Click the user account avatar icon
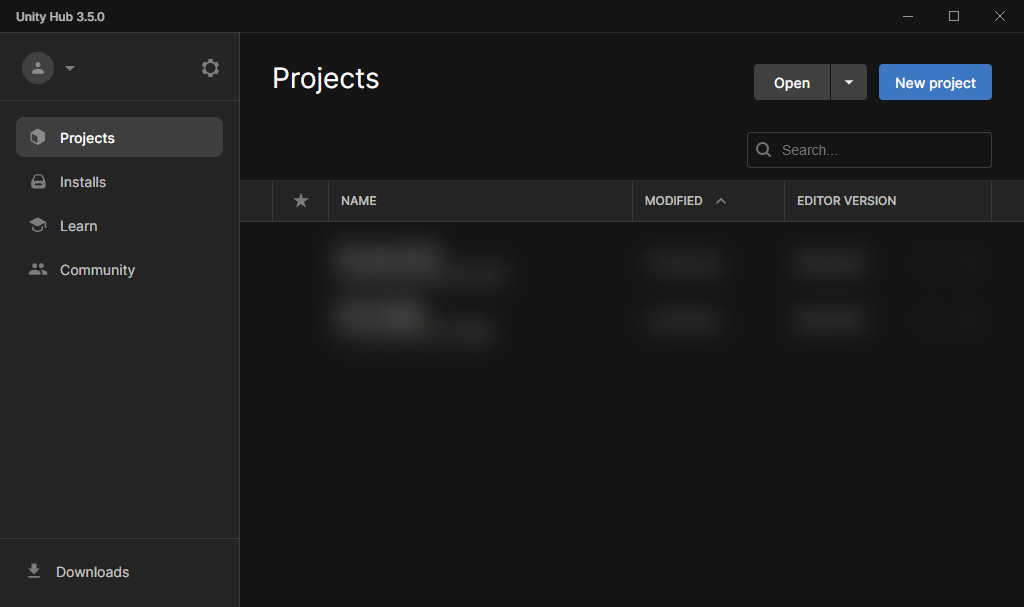 tap(38, 68)
